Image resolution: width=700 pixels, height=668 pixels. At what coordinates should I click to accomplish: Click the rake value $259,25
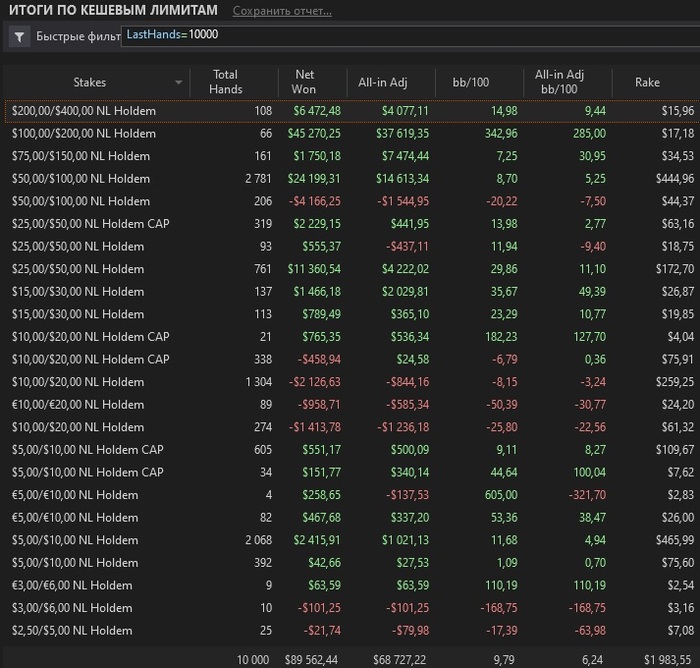click(x=675, y=382)
